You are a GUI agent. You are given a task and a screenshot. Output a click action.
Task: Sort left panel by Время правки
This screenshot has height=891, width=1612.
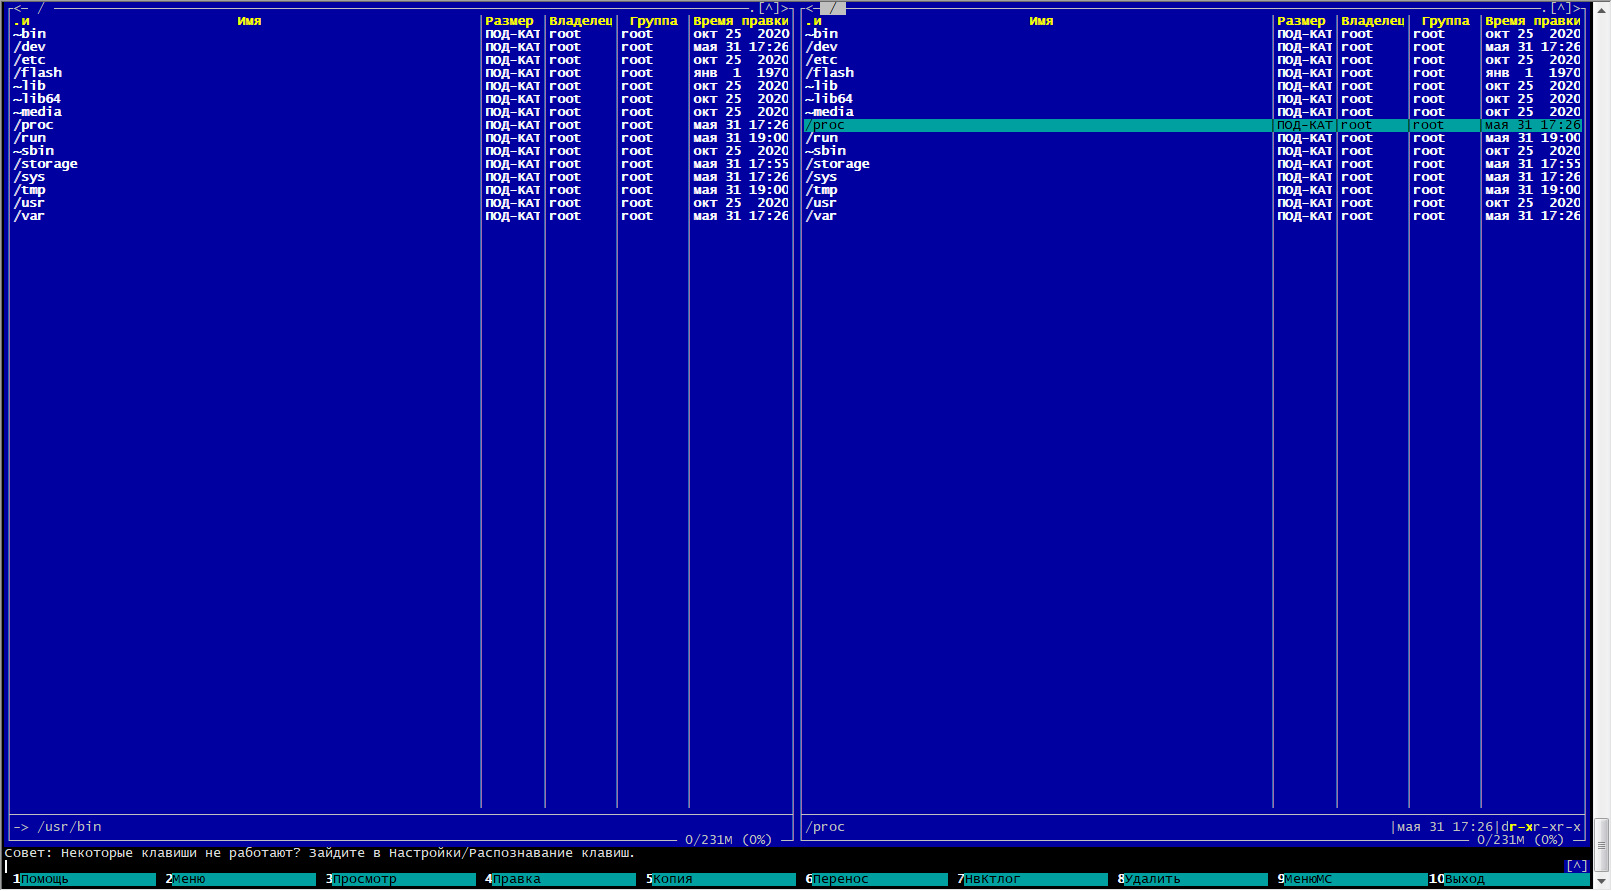coord(740,21)
